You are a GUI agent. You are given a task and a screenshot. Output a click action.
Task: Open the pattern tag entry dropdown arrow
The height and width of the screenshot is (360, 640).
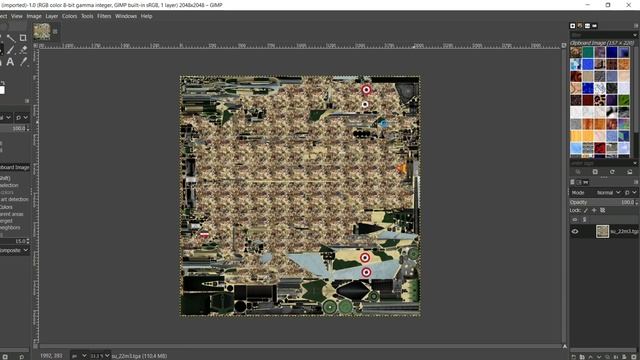click(635, 163)
